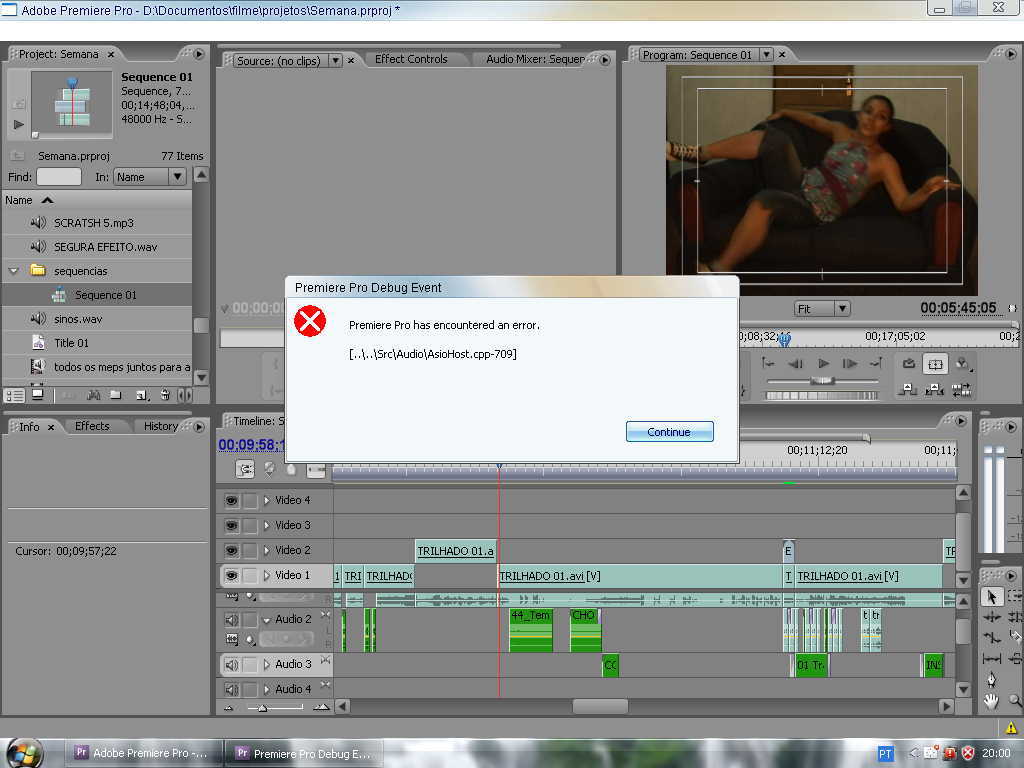Switch Project panel to Icon view
Viewport: 1024px width, 768px height.
click(38, 394)
